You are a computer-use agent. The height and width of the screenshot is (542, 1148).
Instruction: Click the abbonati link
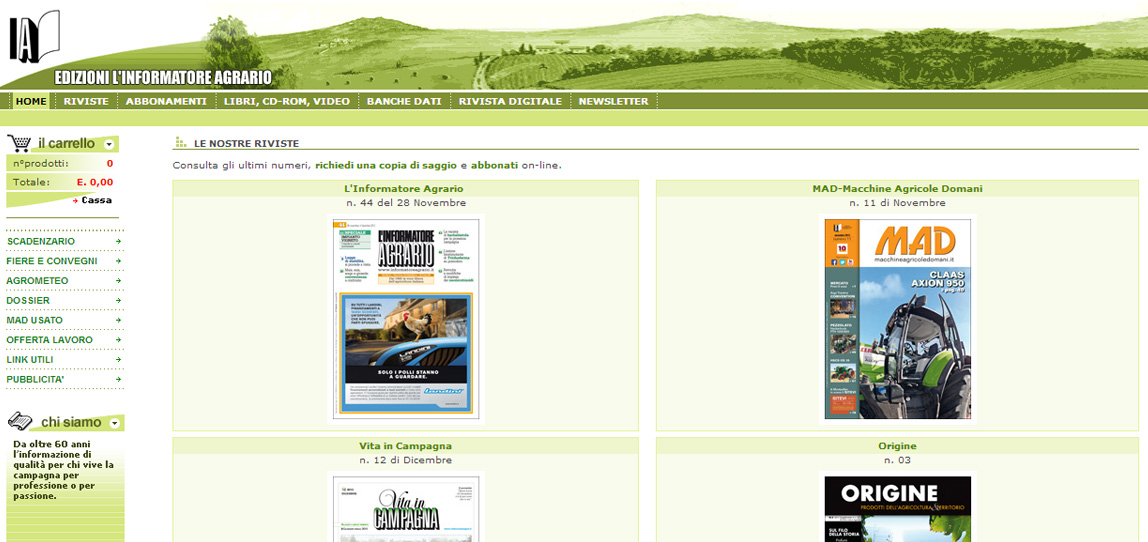click(x=494, y=166)
